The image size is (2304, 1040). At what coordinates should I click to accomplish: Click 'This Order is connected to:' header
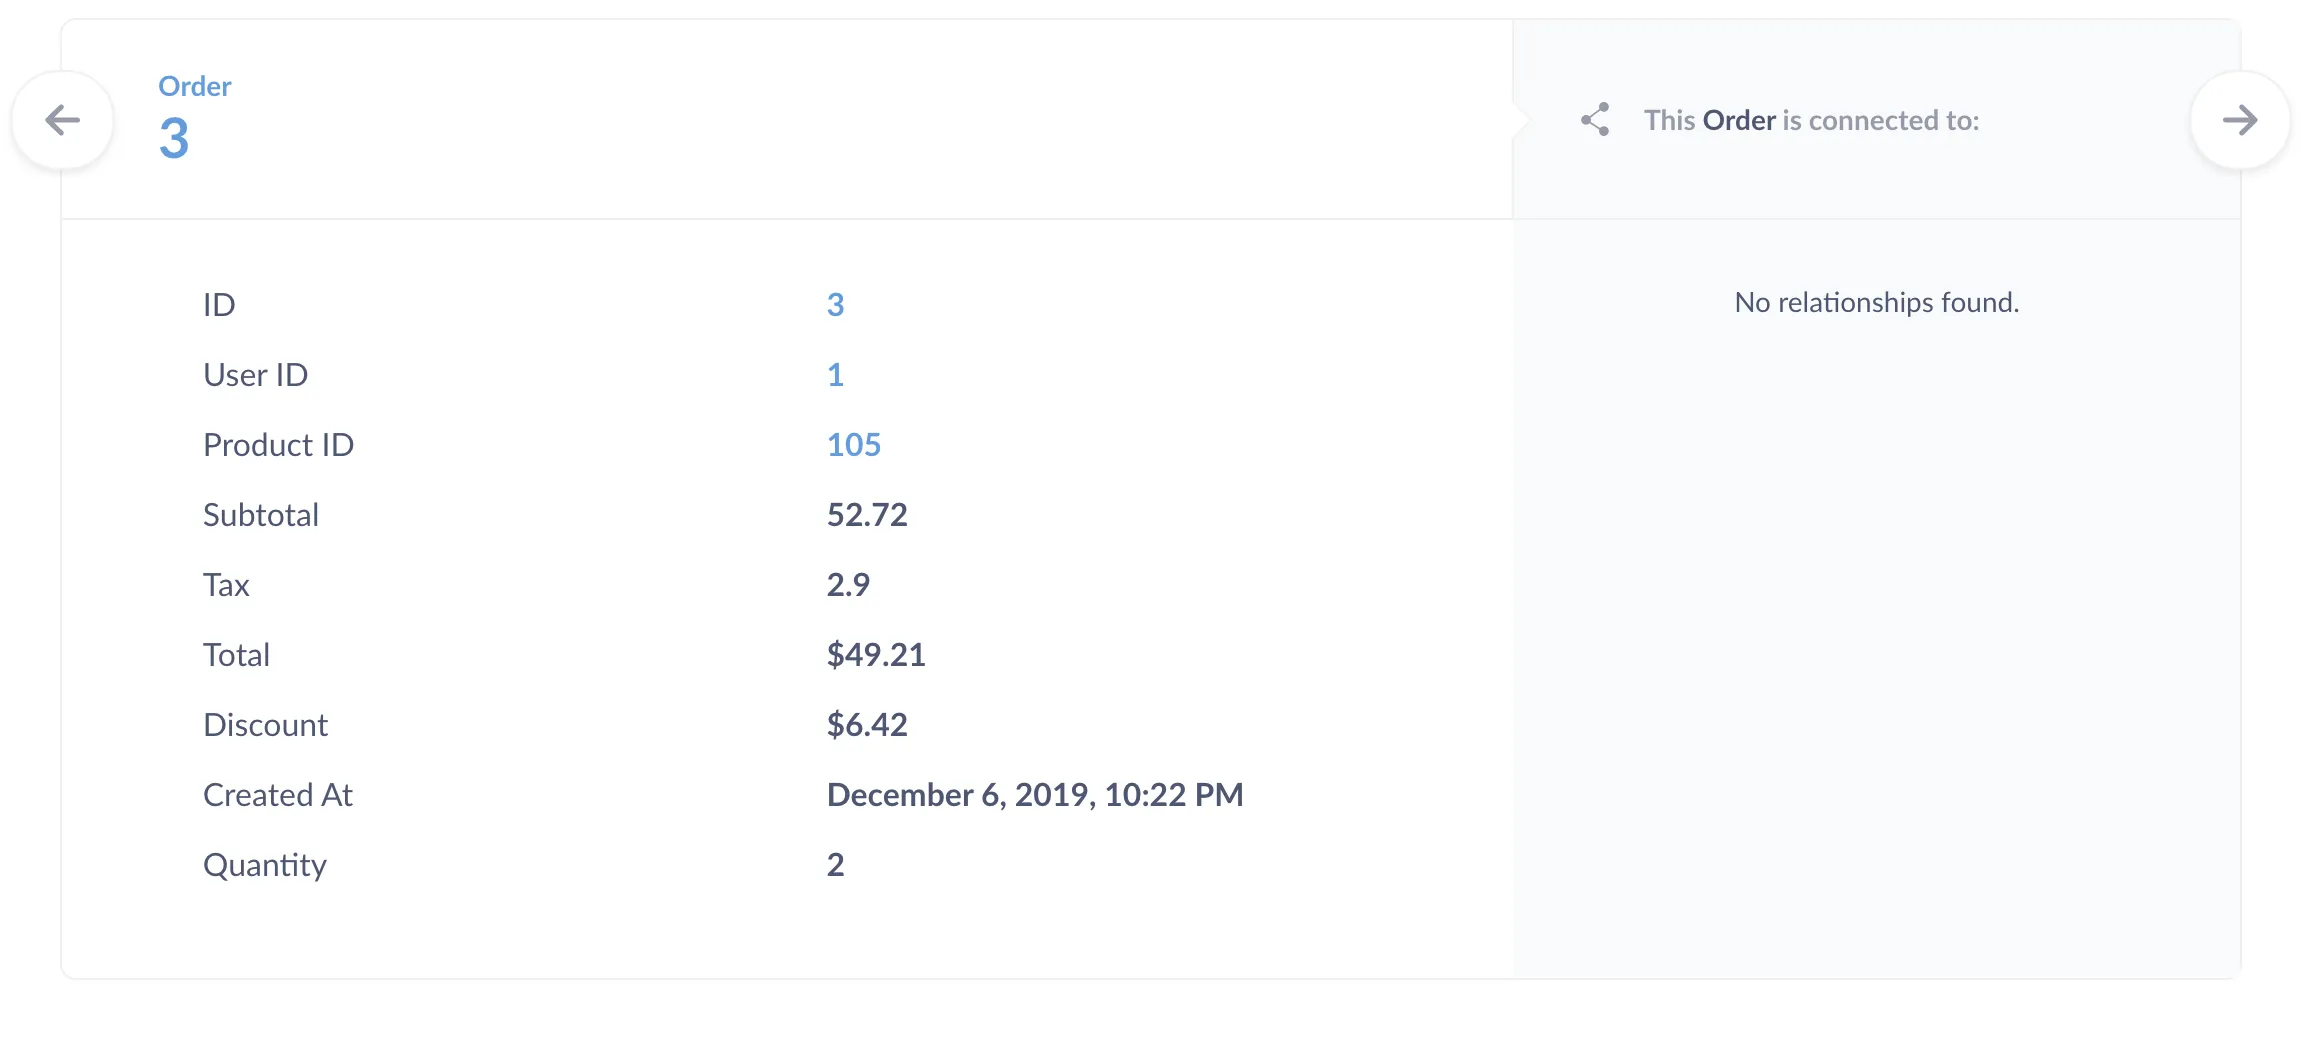click(x=1812, y=120)
